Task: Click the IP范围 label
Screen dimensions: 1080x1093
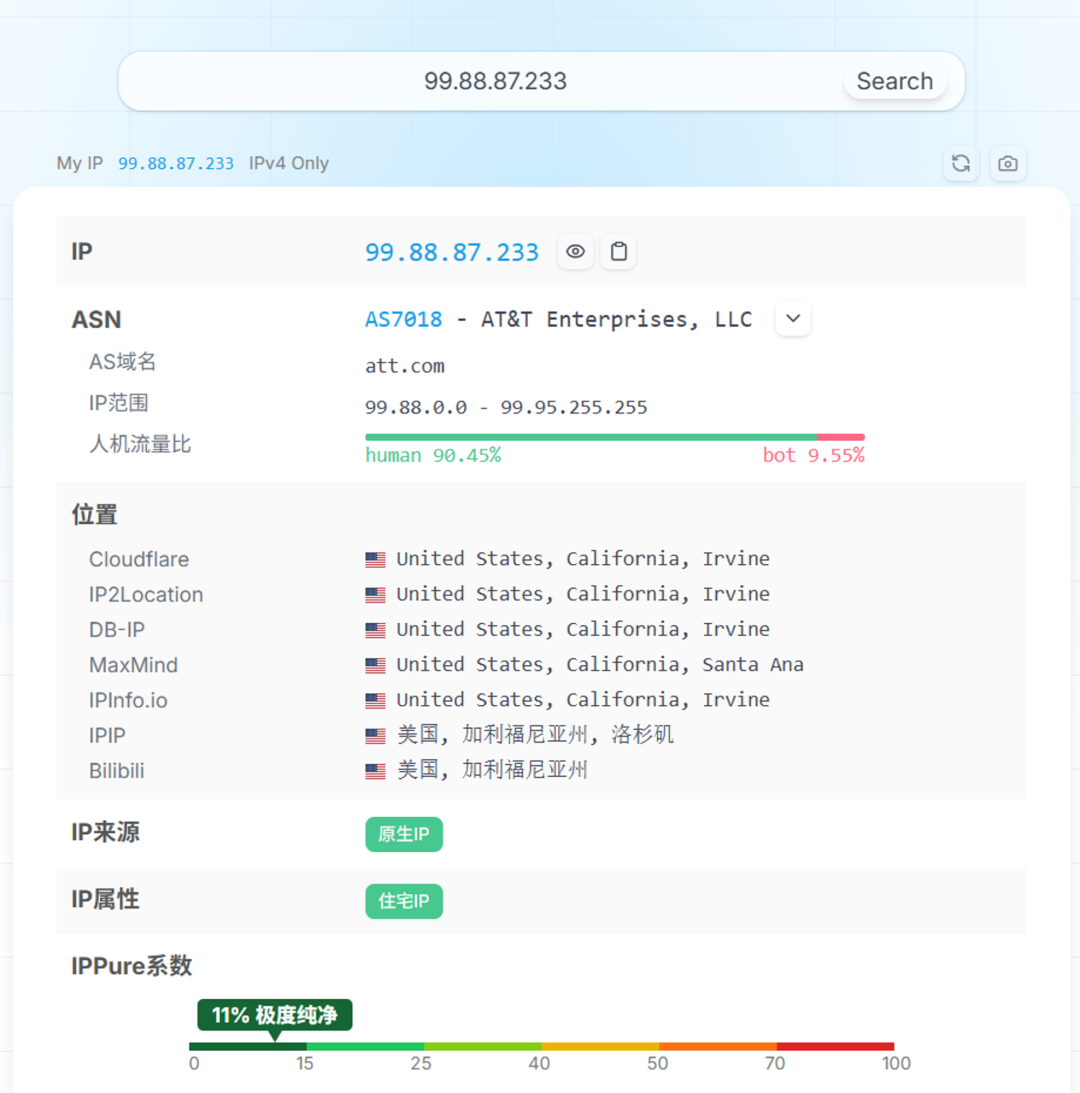Action: click(119, 403)
